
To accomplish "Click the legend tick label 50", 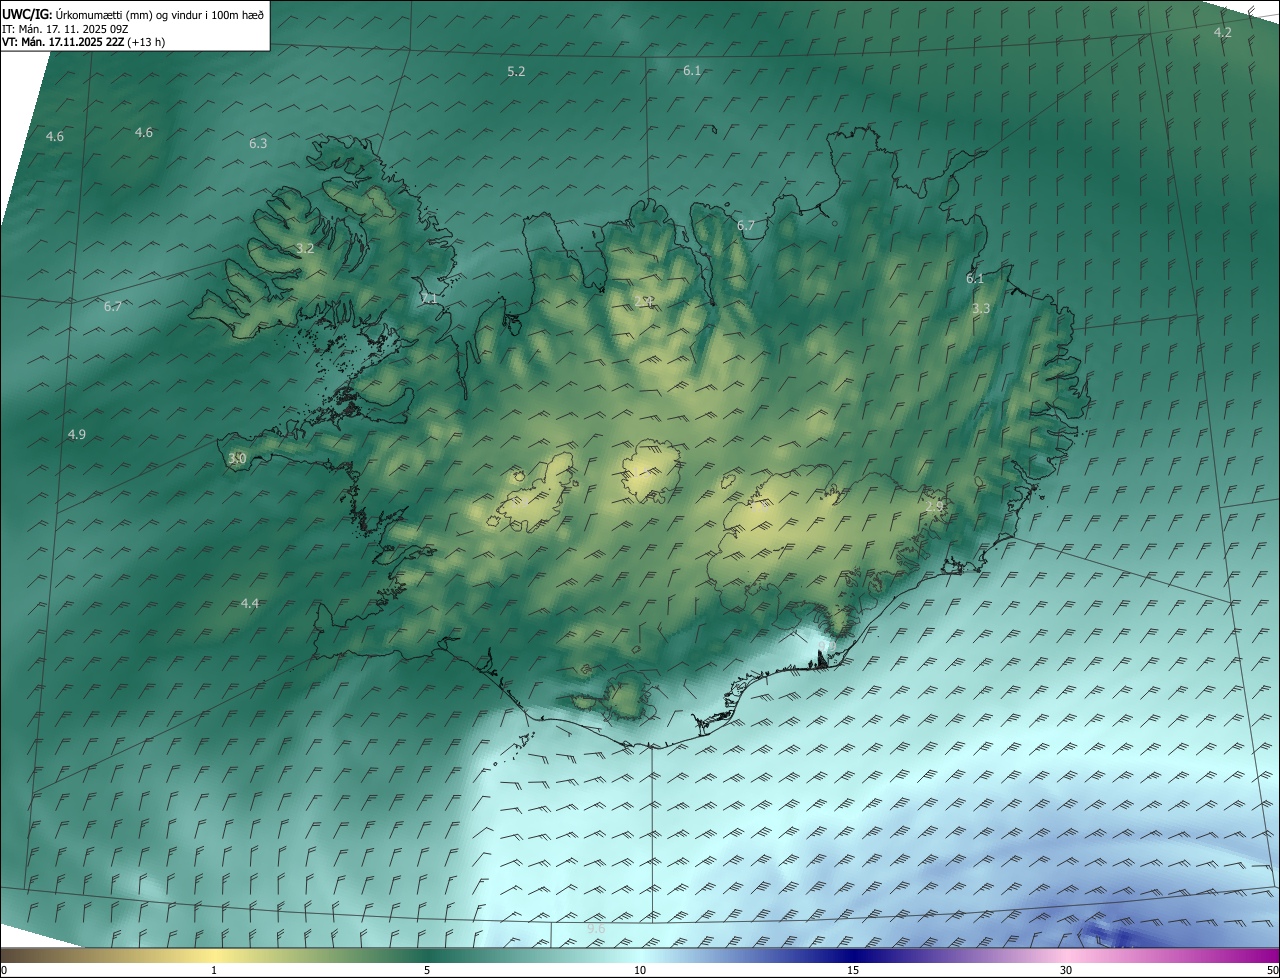I will tap(1272, 970).
